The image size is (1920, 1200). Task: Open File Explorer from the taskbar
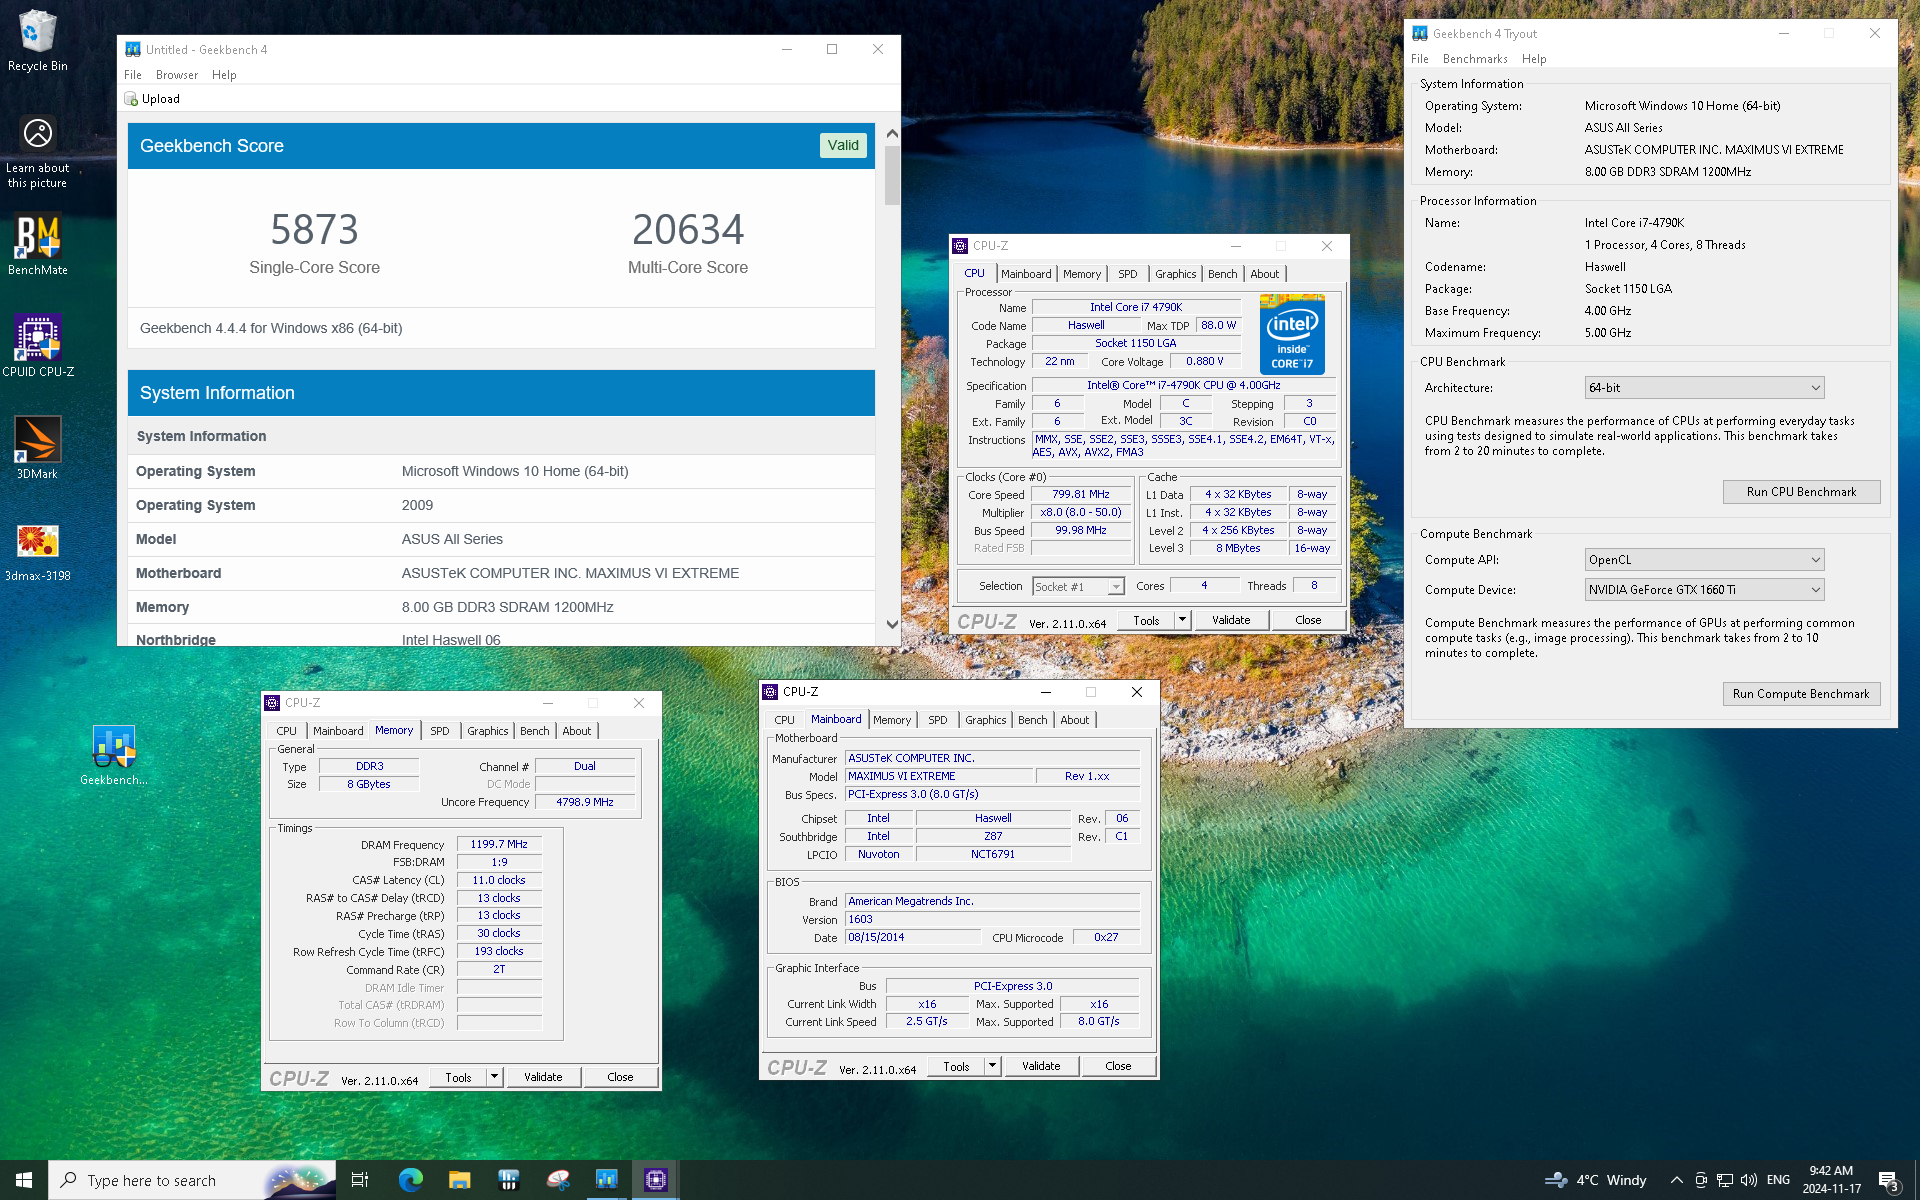click(x=459, y=1180)
